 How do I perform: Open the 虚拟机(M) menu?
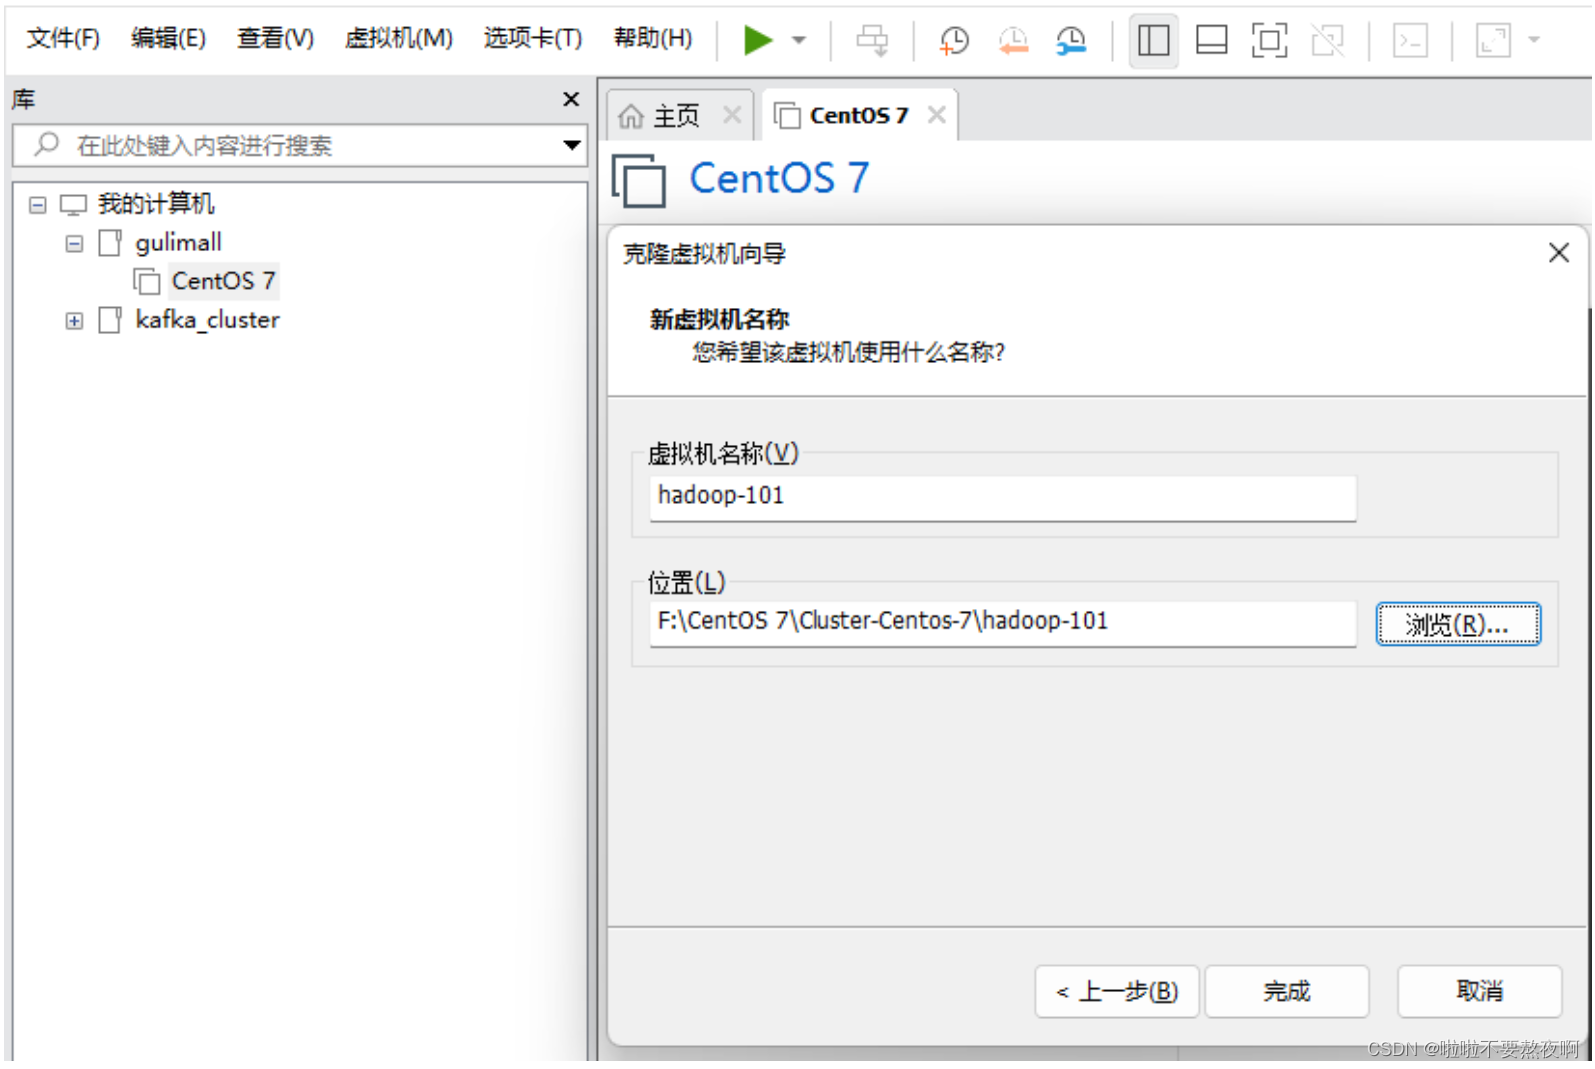[398, 38]
